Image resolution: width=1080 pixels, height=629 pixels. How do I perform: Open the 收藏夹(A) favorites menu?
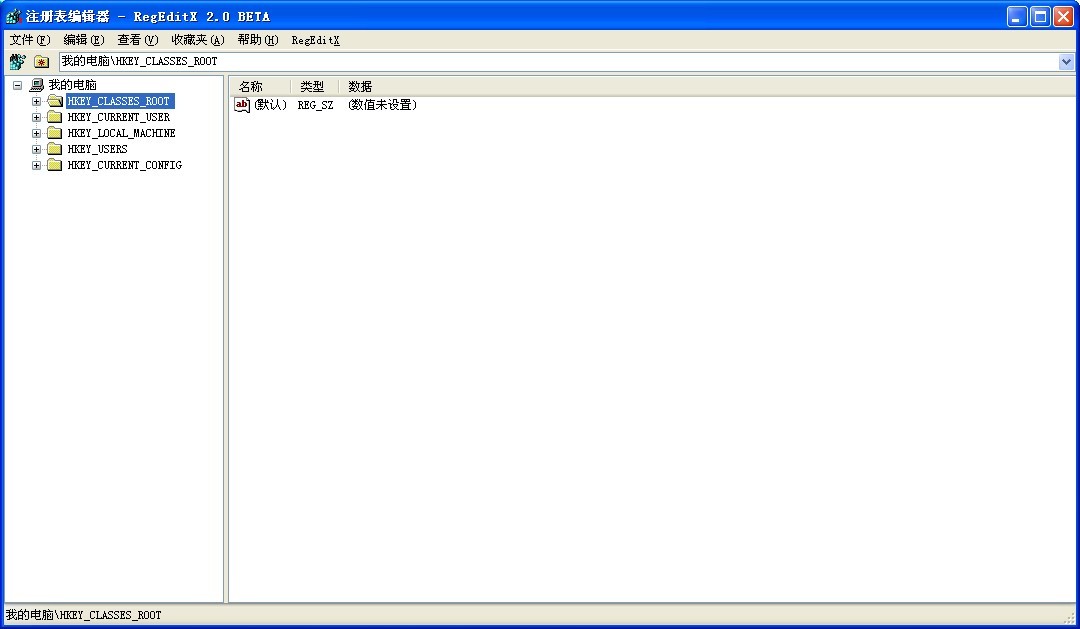[x=197, y=40]
